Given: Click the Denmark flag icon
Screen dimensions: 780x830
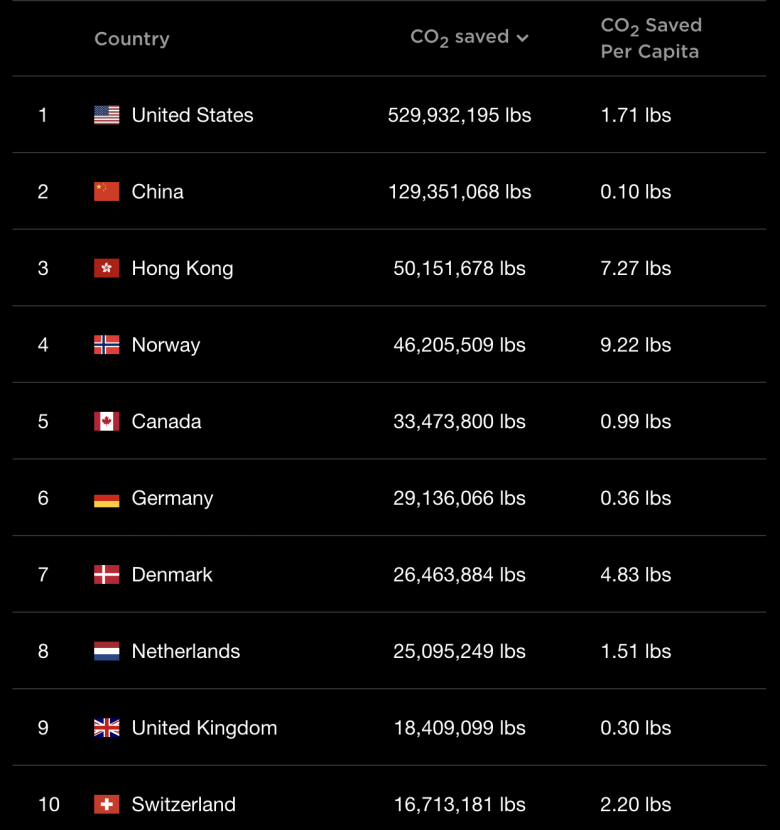Looking at the screenshot, I should 106,574.
